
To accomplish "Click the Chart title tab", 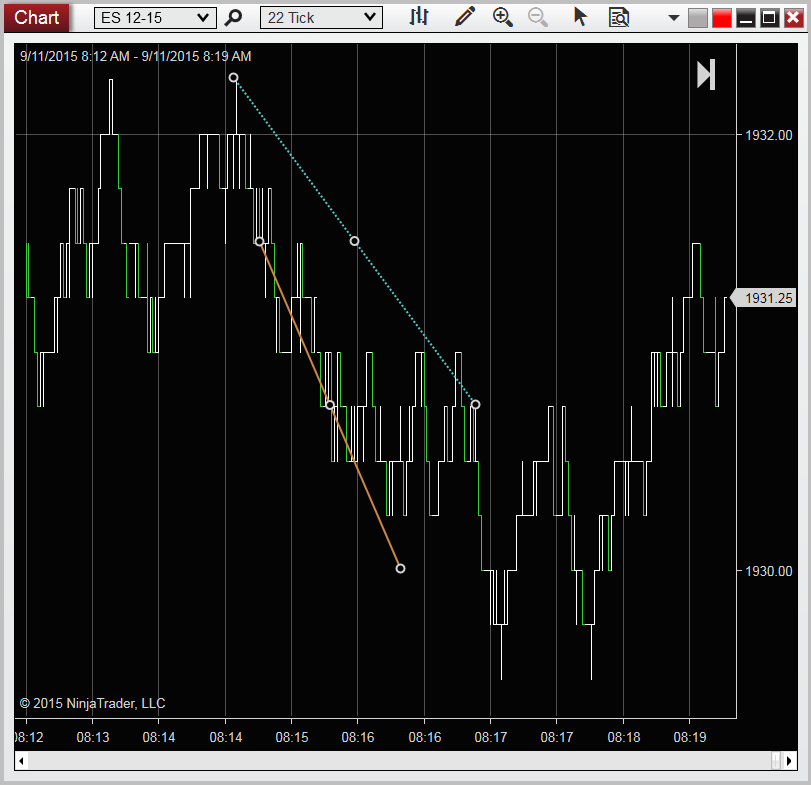I will (x=36, y=18).
